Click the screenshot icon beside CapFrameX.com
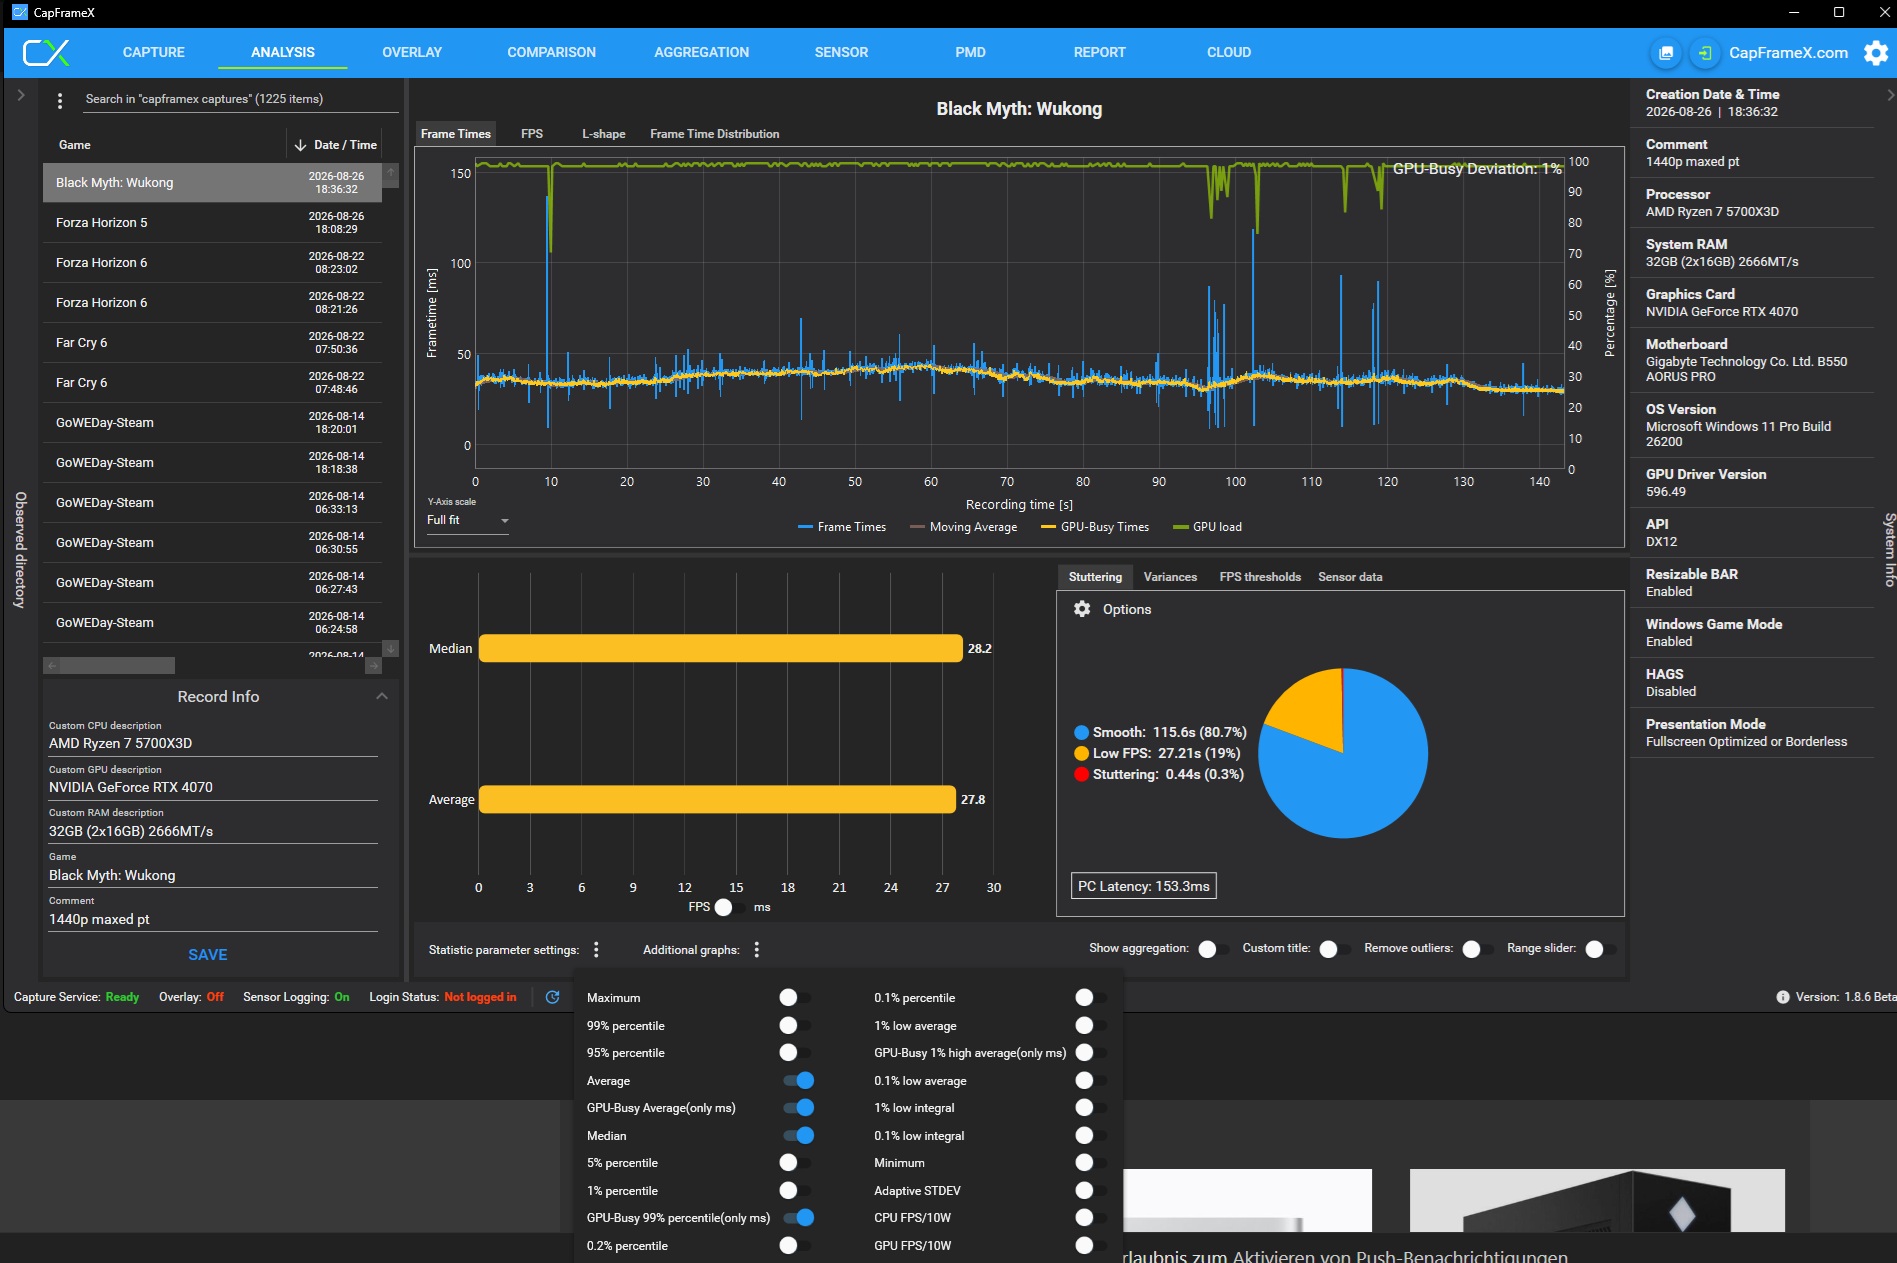Viewport: 1897px width, 1263px height. click(x=1666, y=53)
